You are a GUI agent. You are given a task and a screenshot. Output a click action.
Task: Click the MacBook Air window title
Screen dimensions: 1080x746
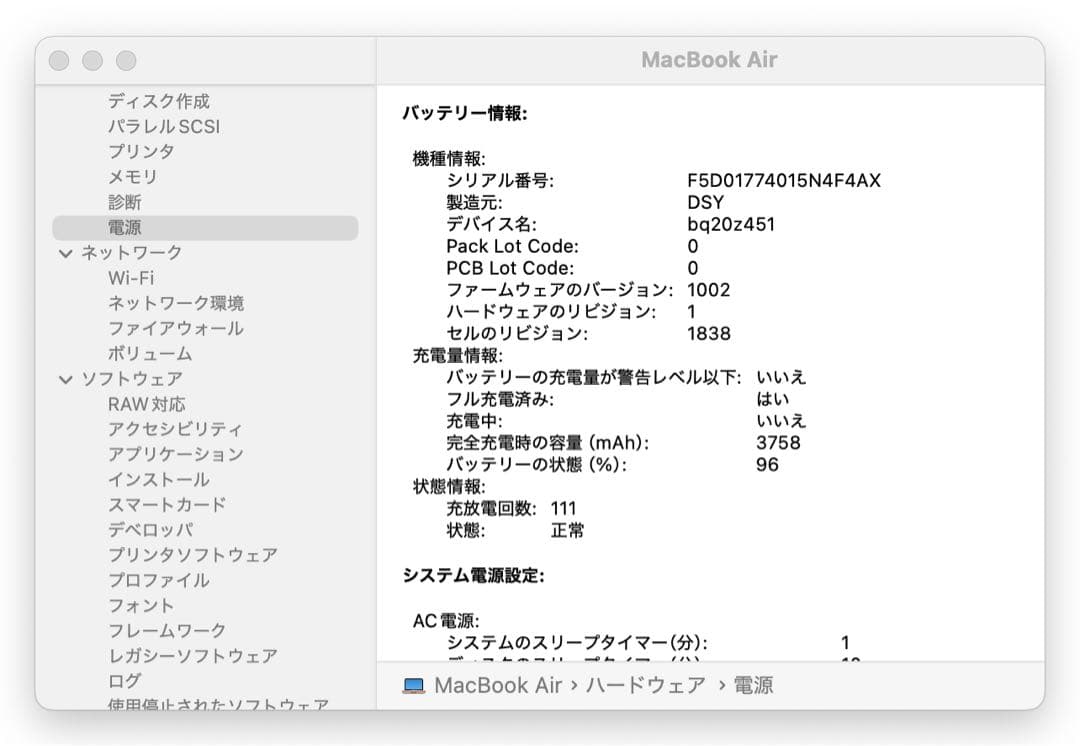[709, 60]
